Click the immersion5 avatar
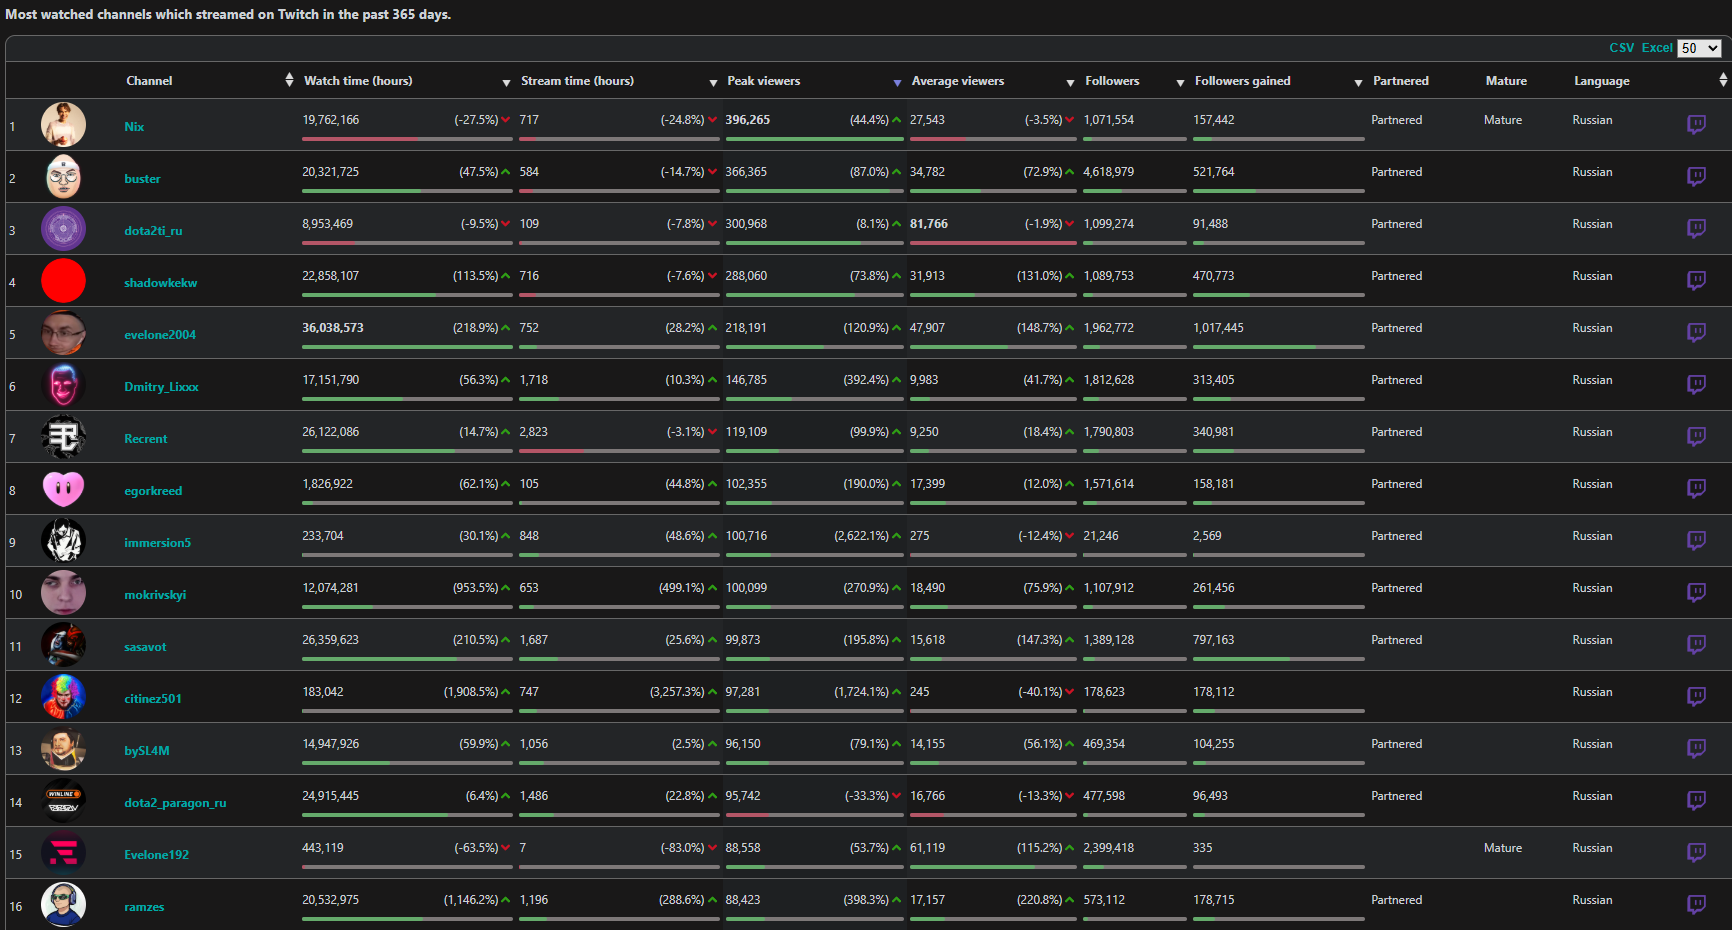The width and height of the screenshot is (1732, 930). click(x=63, y=541)
